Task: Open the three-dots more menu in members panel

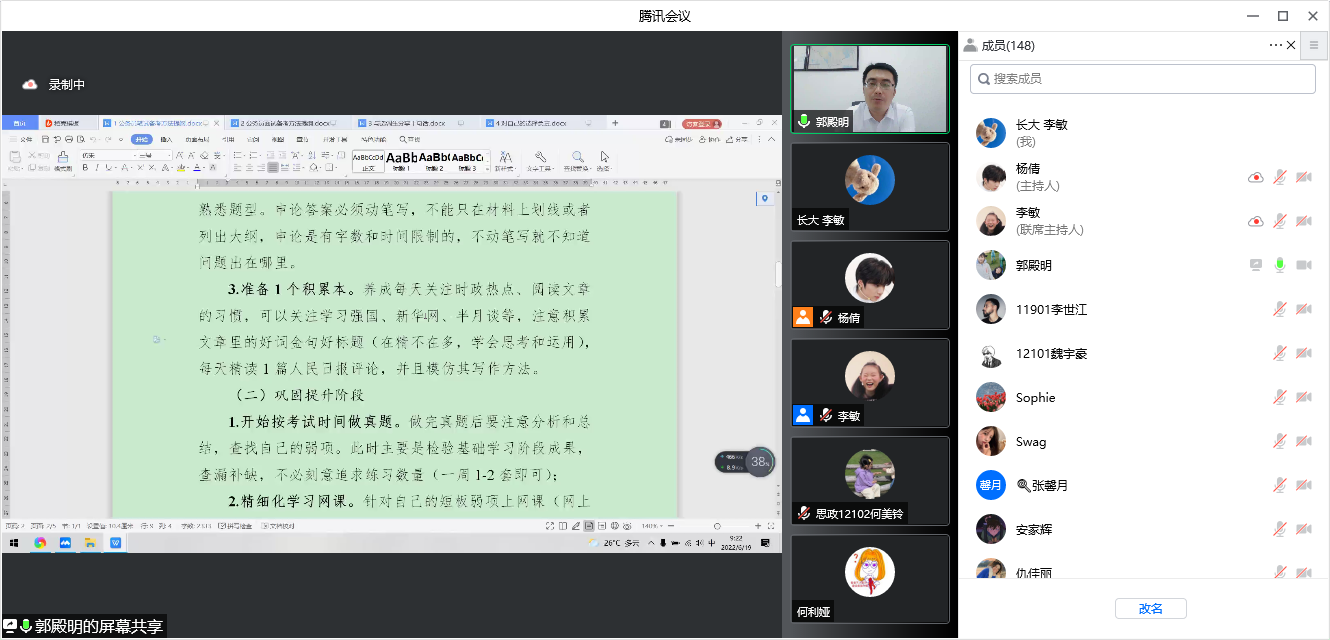Action: tap(1275, 45)
